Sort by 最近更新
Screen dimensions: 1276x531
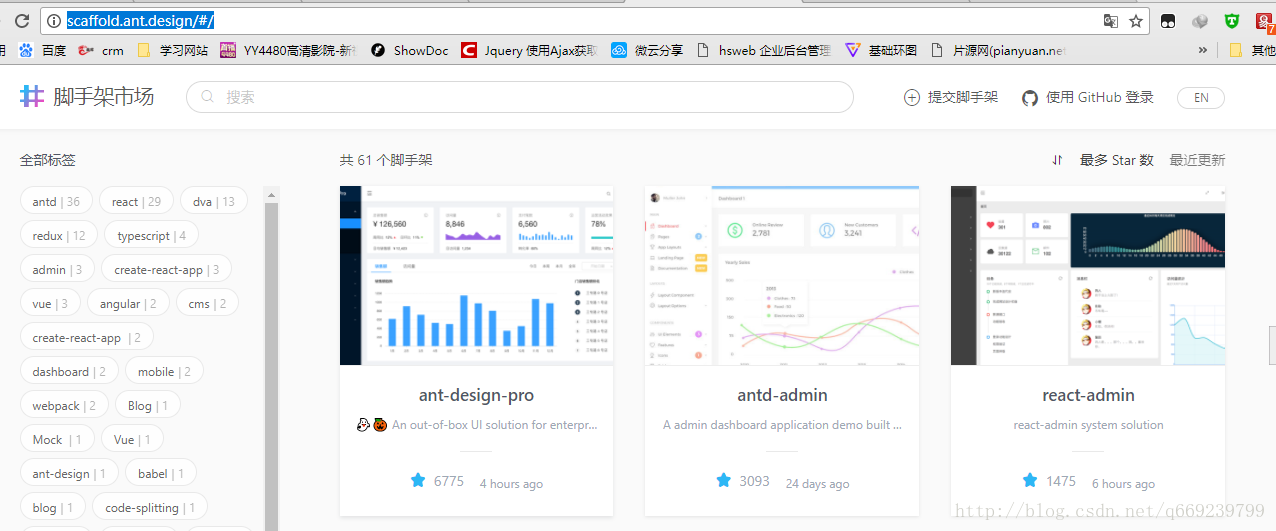1197,160
